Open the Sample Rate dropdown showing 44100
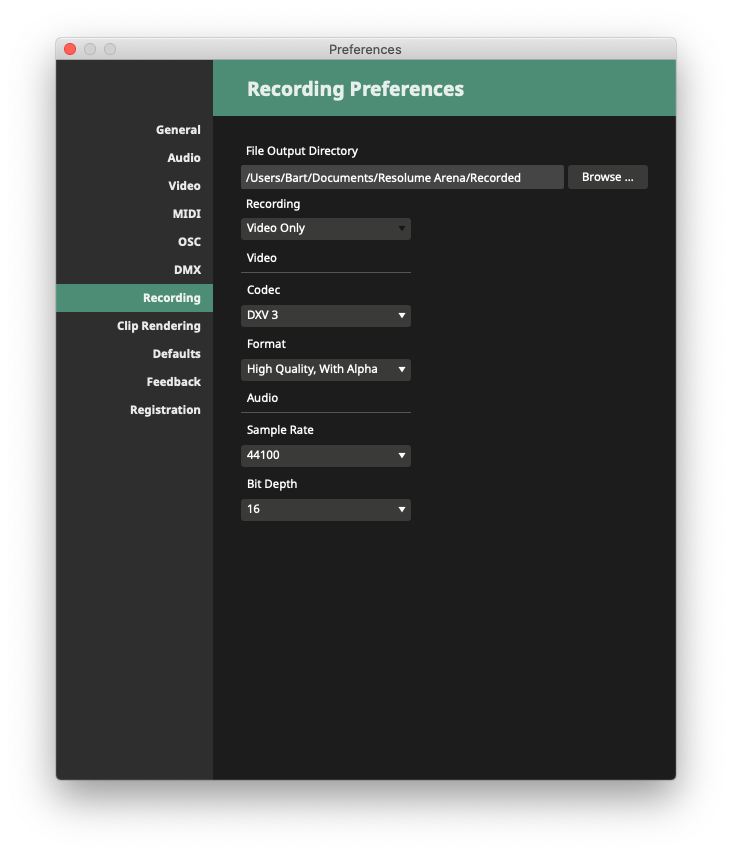This screenshot has width=732, height=854. coord(326,456)
